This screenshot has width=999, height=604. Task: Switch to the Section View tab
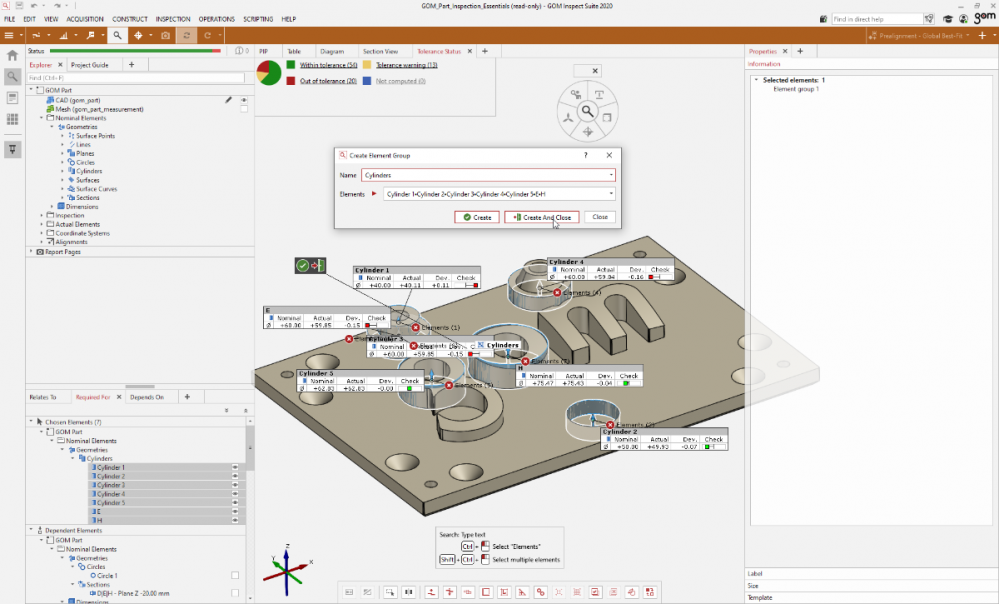380,51
